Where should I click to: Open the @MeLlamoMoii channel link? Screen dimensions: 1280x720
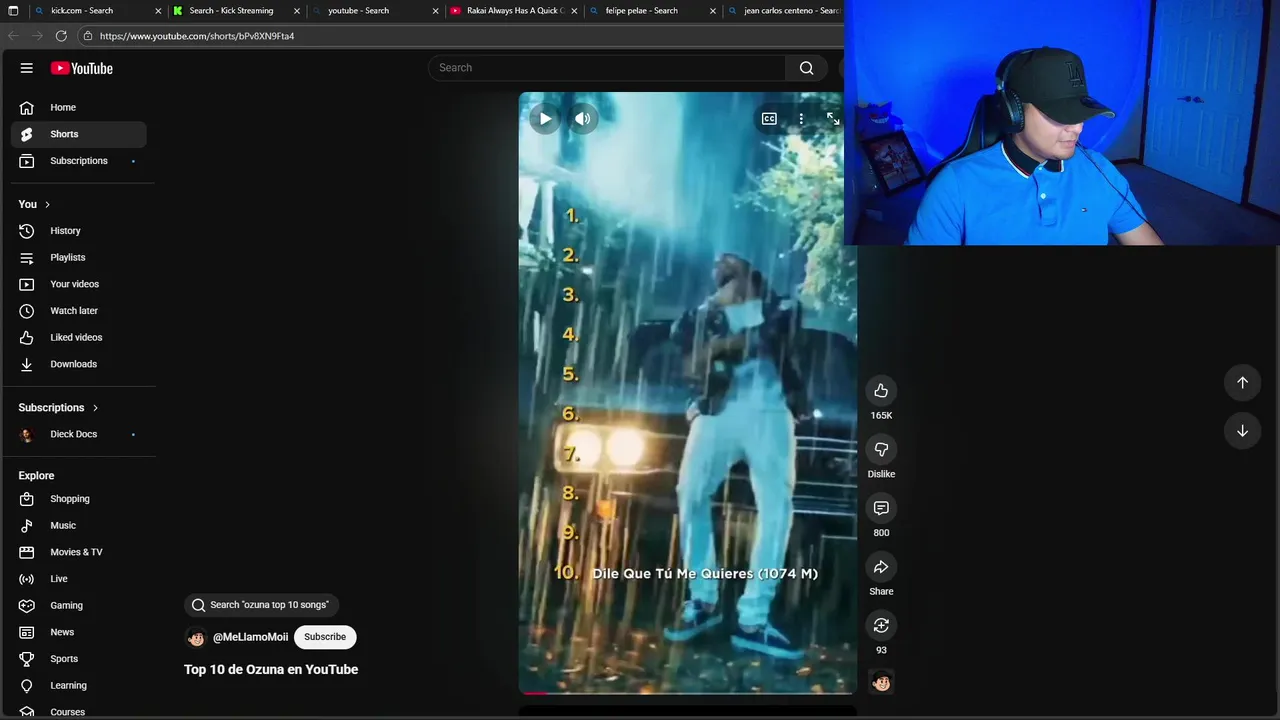click(250, 637)
